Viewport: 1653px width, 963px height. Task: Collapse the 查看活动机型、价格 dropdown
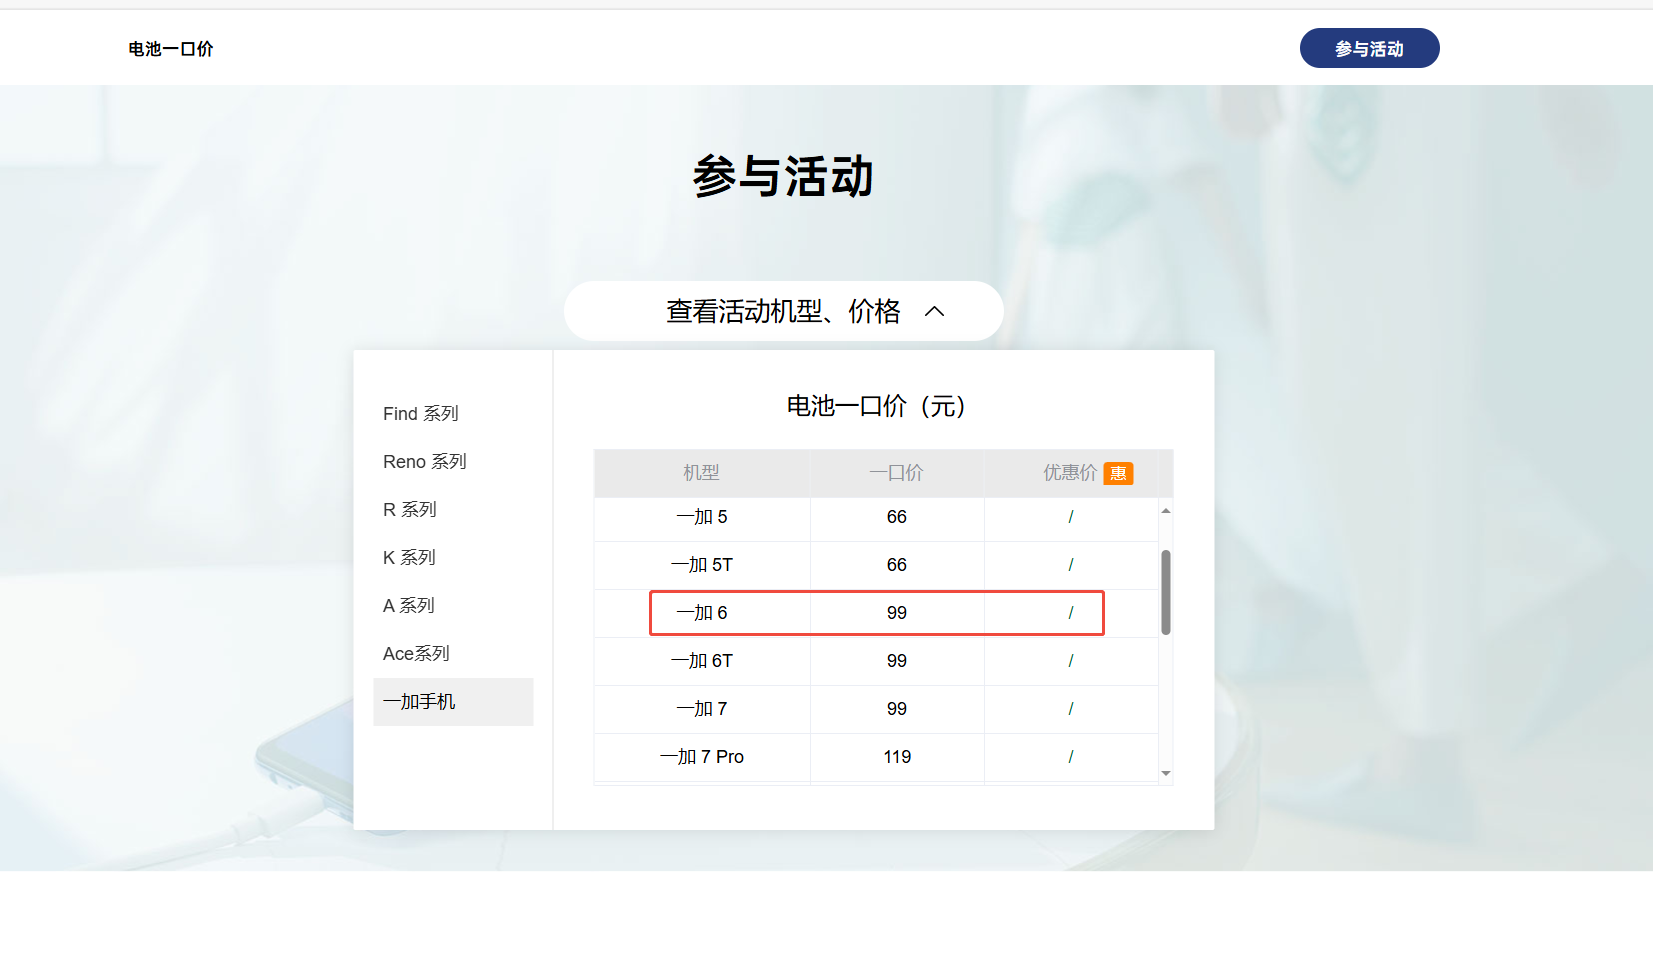783,311
